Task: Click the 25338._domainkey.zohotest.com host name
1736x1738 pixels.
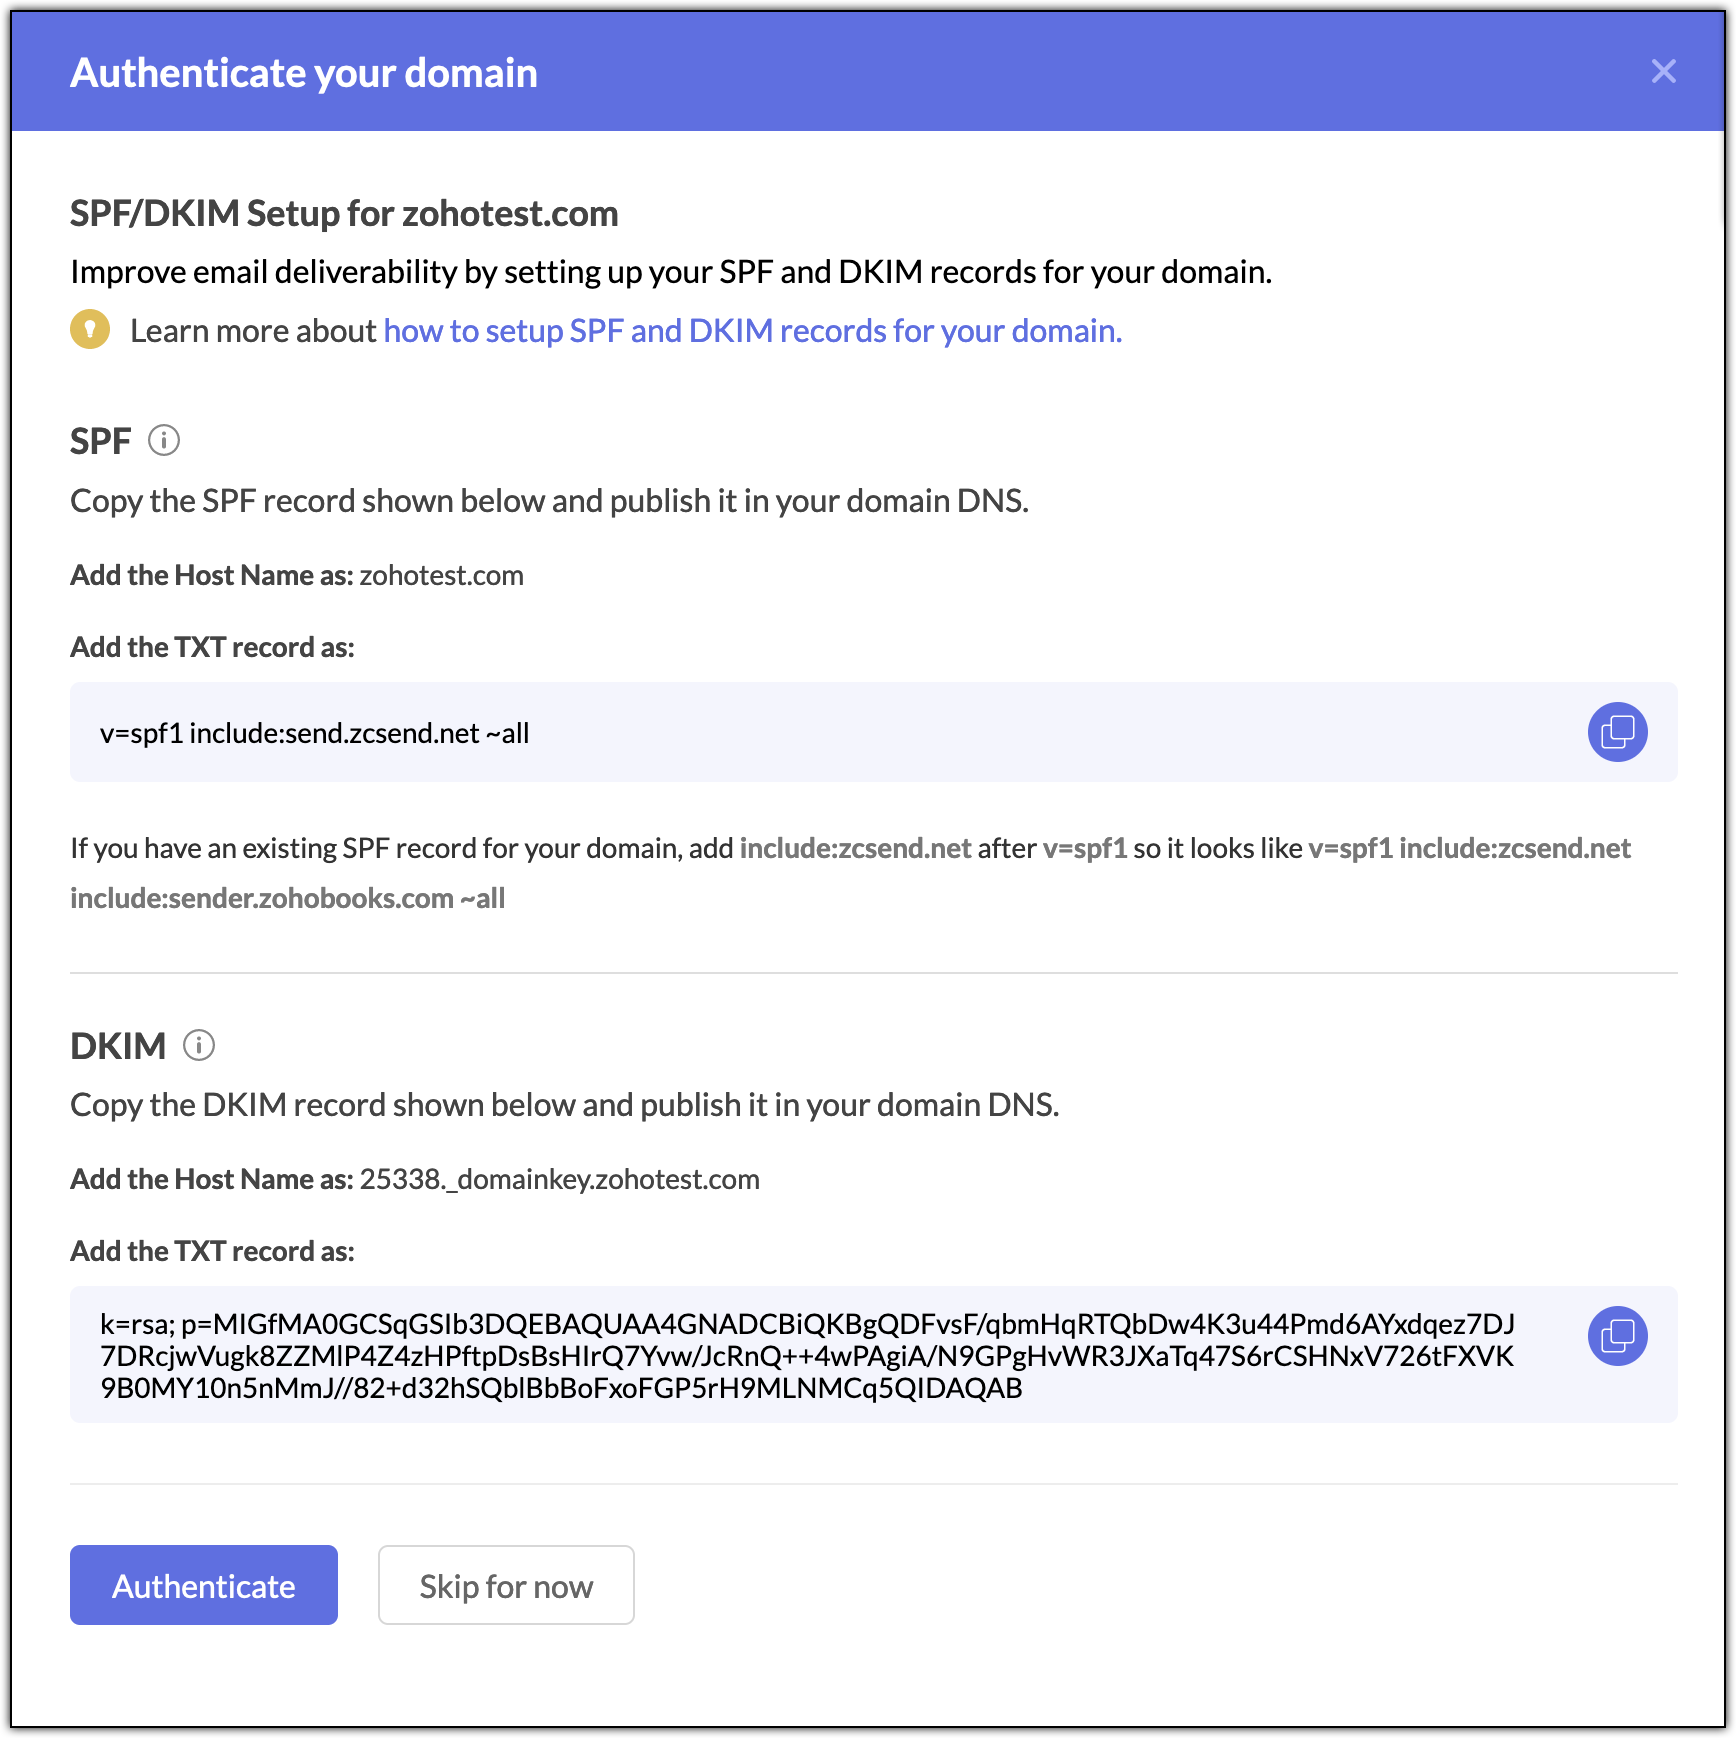Action: click(559, 1180)
